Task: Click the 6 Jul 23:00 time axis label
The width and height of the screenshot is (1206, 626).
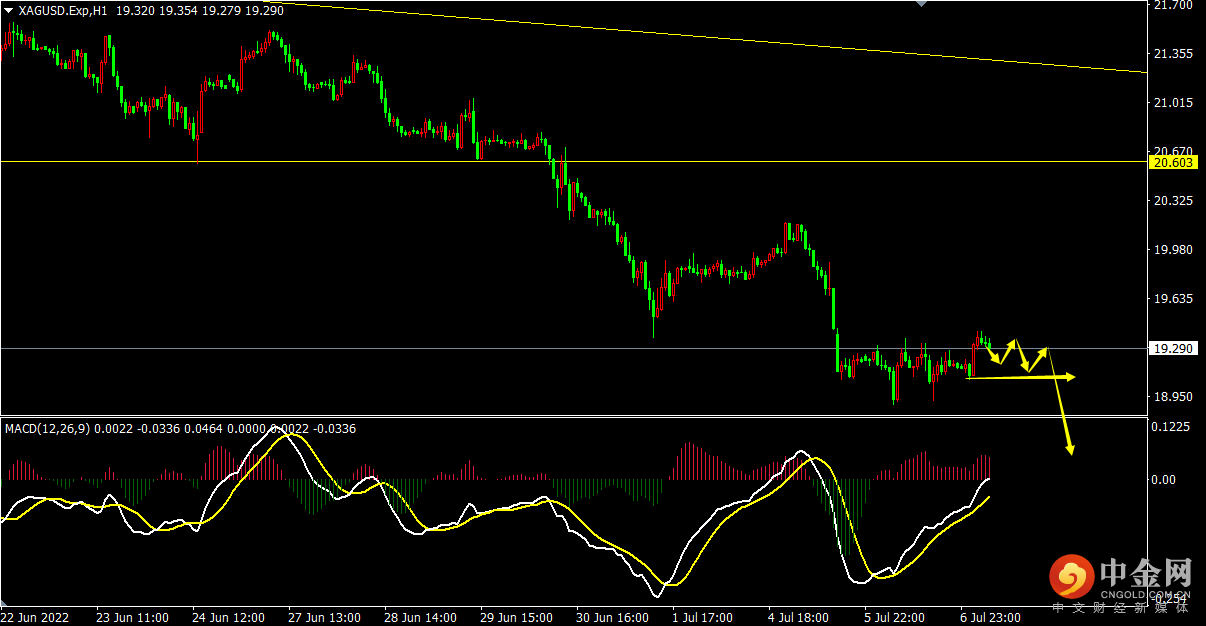Action: click(x=993, y=617)
